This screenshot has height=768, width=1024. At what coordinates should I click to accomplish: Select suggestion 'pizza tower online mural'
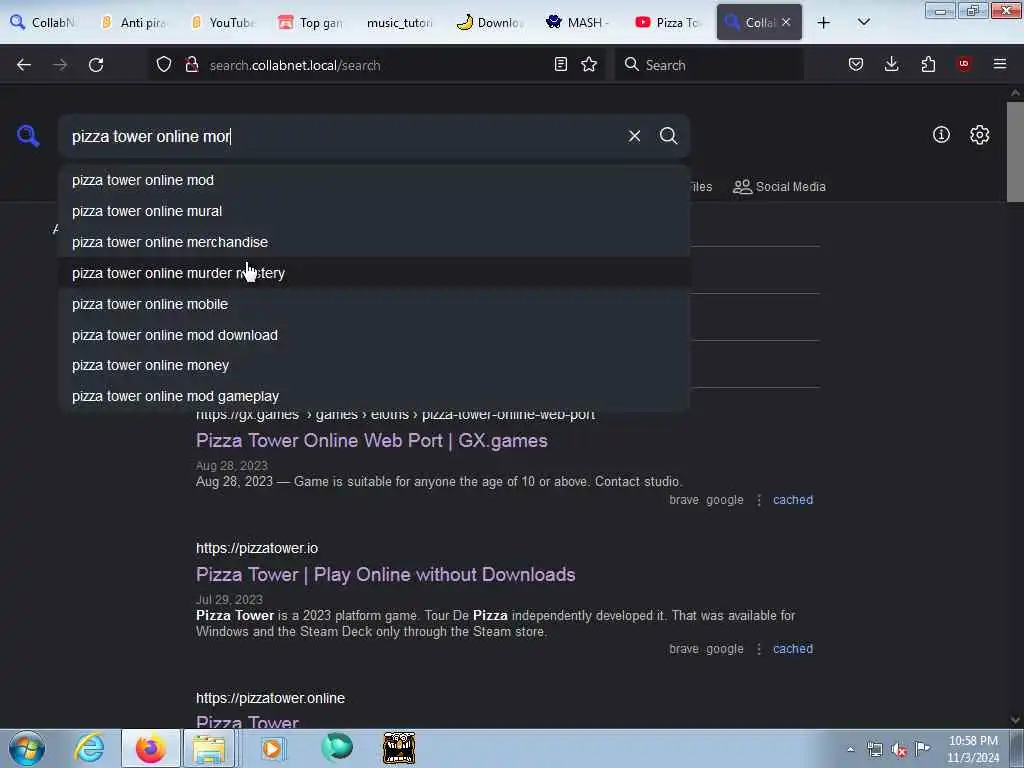click(x=374, y=211)
